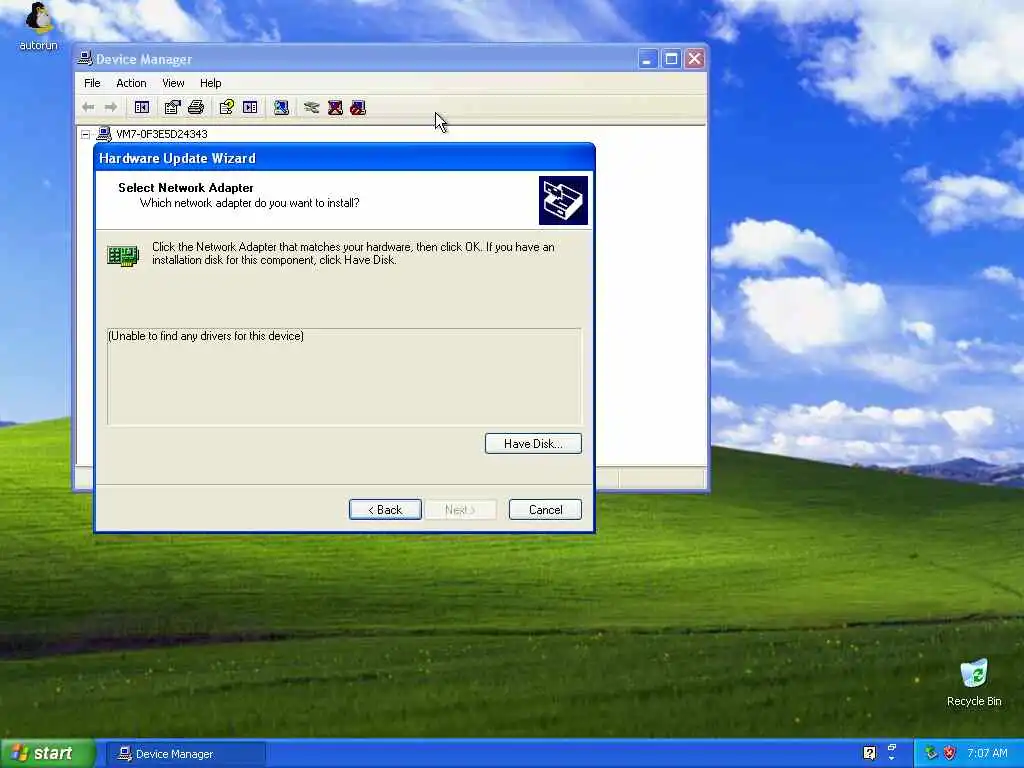Open the Help menu
The height and width of the screenshot is (768, 1024).
click(210, 83)
